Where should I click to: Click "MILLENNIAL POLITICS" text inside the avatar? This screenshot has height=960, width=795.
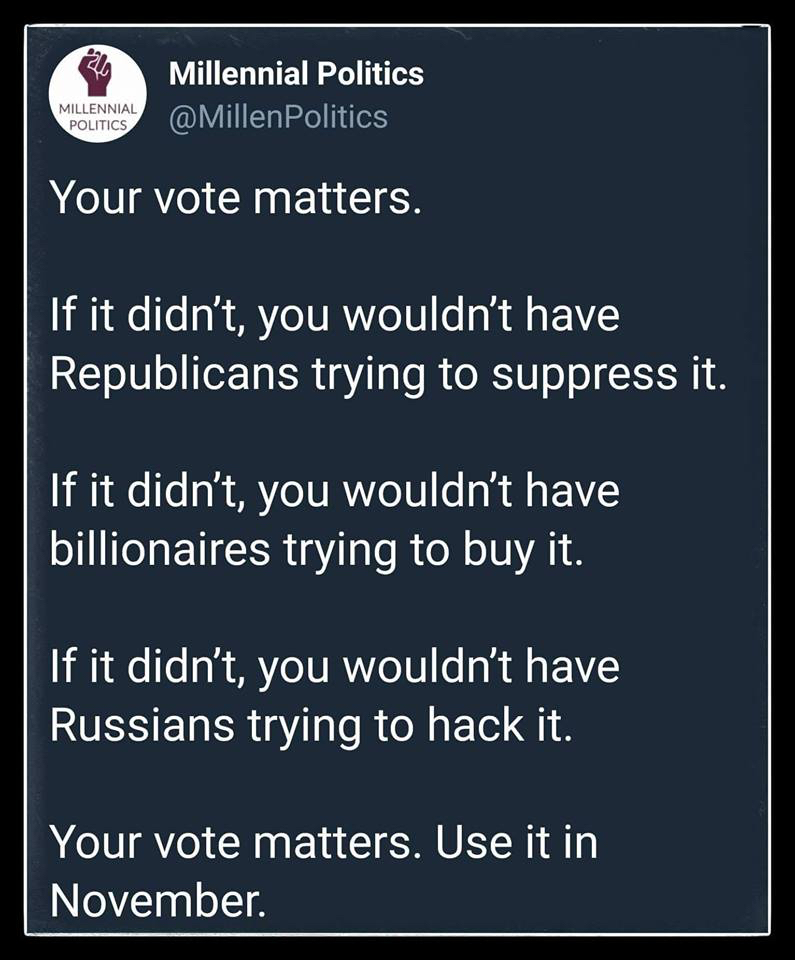pos(97,116)
